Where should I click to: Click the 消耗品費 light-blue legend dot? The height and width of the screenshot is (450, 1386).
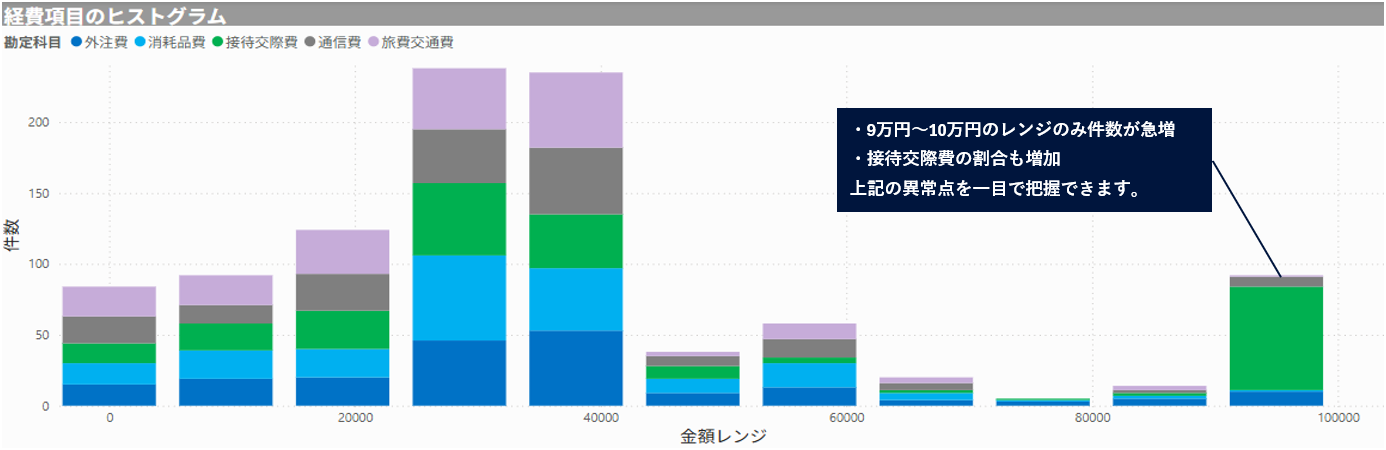pyautogui.click(x=140, y=43)
